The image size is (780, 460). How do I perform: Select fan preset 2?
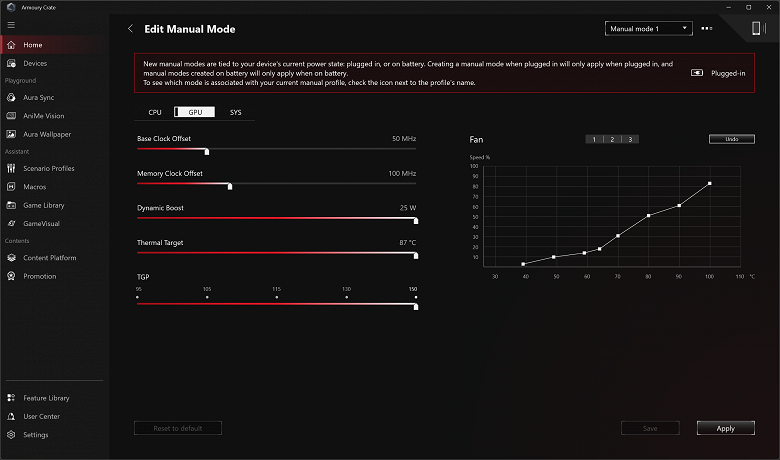612,139
